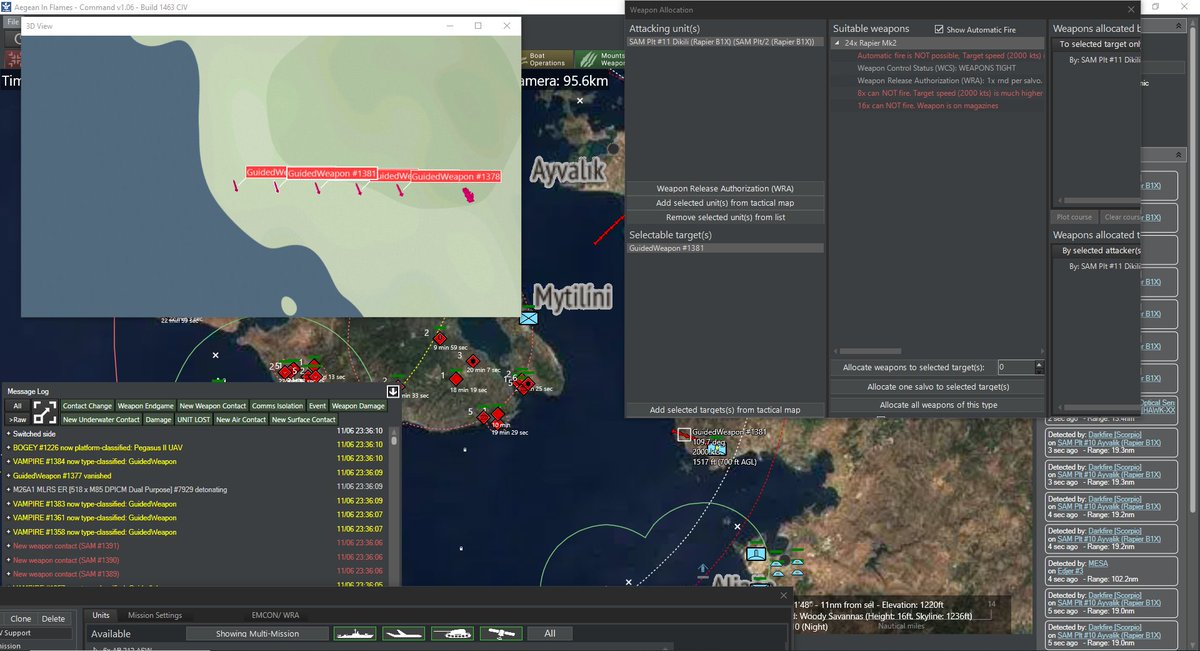
Task: Click the allocate weapons quantity field
Action: tap(1014, 367)
